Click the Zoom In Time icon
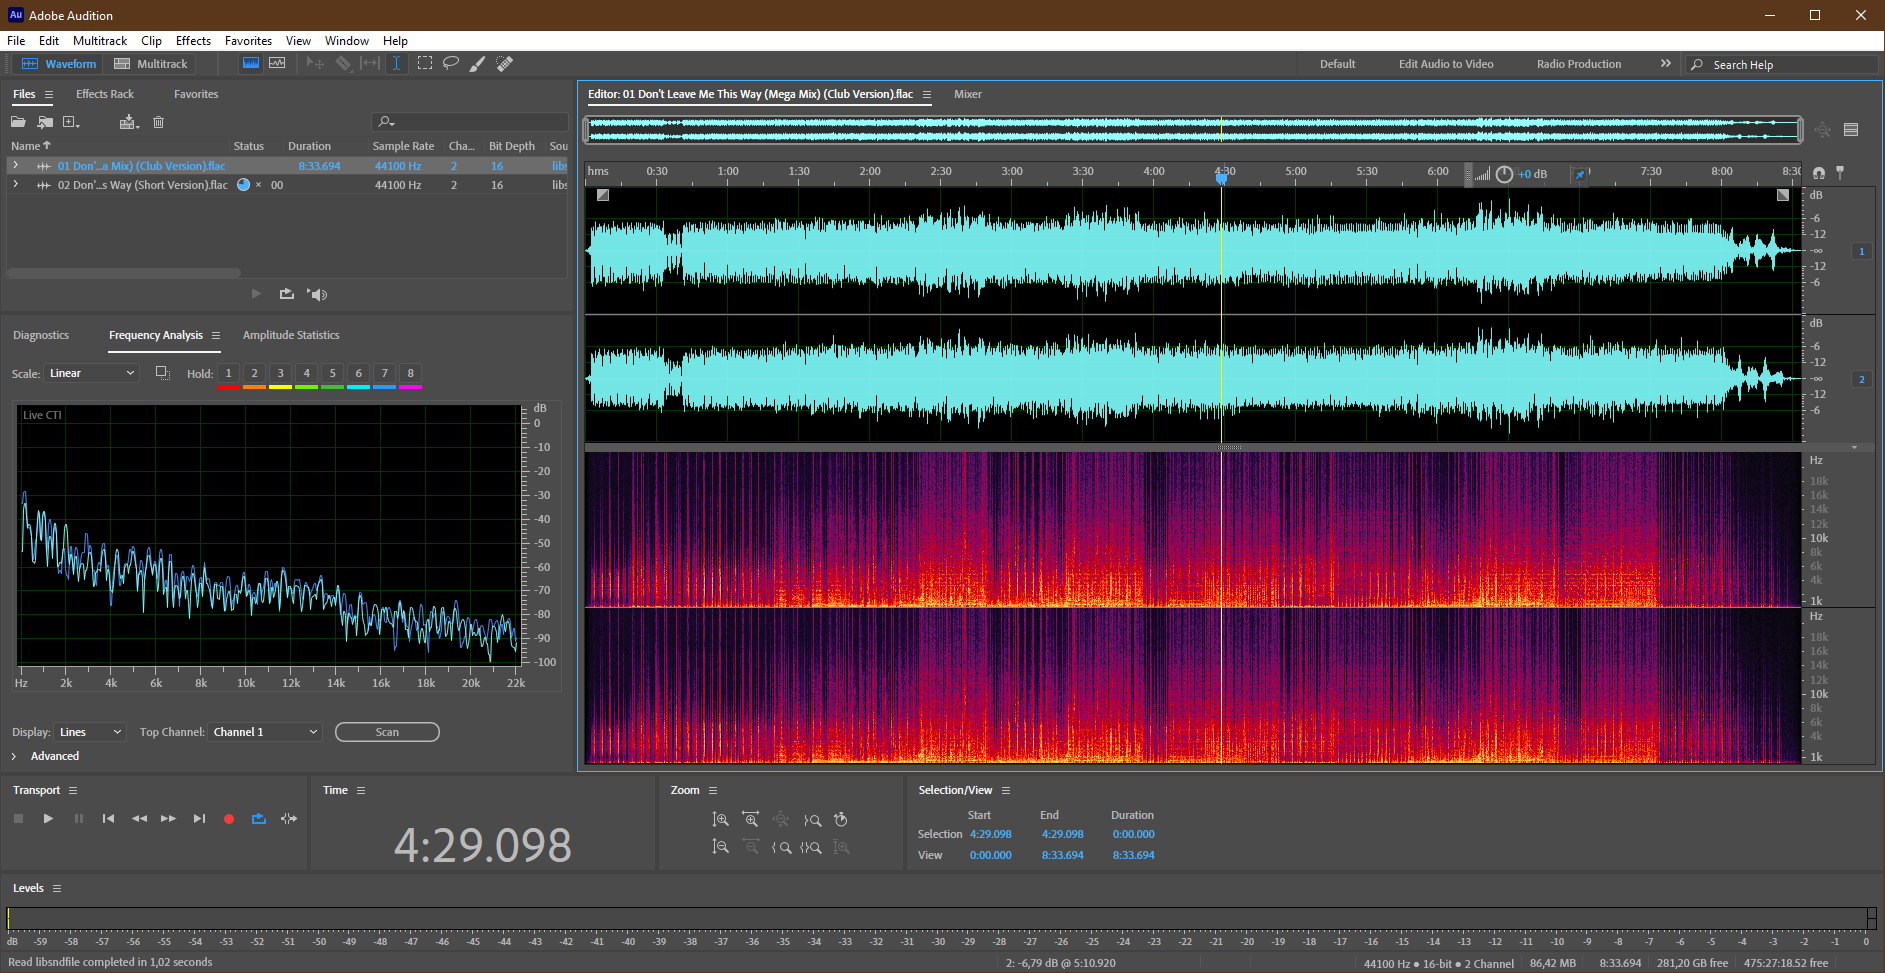The image size is (1885, 973). [x=751, y=819]
